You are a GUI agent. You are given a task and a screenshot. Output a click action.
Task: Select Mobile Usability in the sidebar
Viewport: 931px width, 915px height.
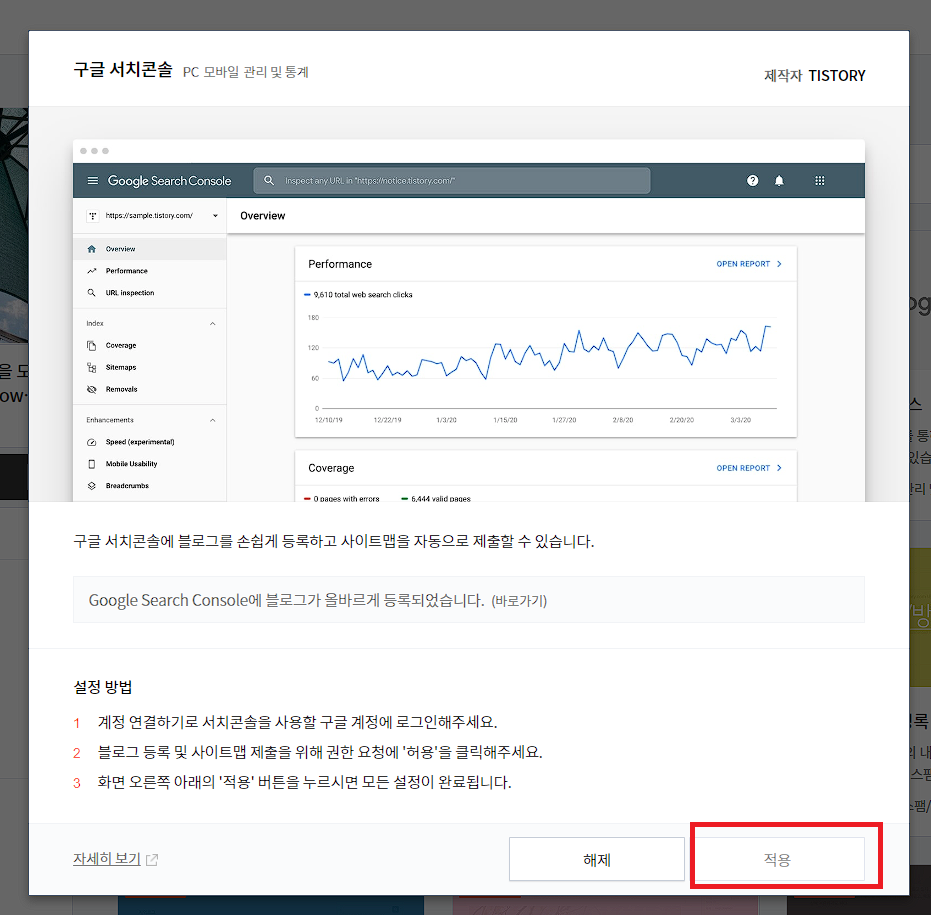(x=150, y=464)
